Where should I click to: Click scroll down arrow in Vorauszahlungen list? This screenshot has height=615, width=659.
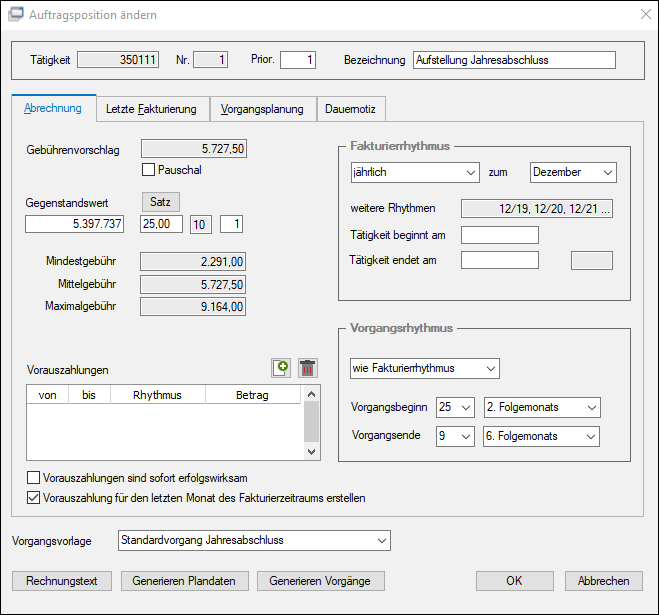(x=311, y=451)
